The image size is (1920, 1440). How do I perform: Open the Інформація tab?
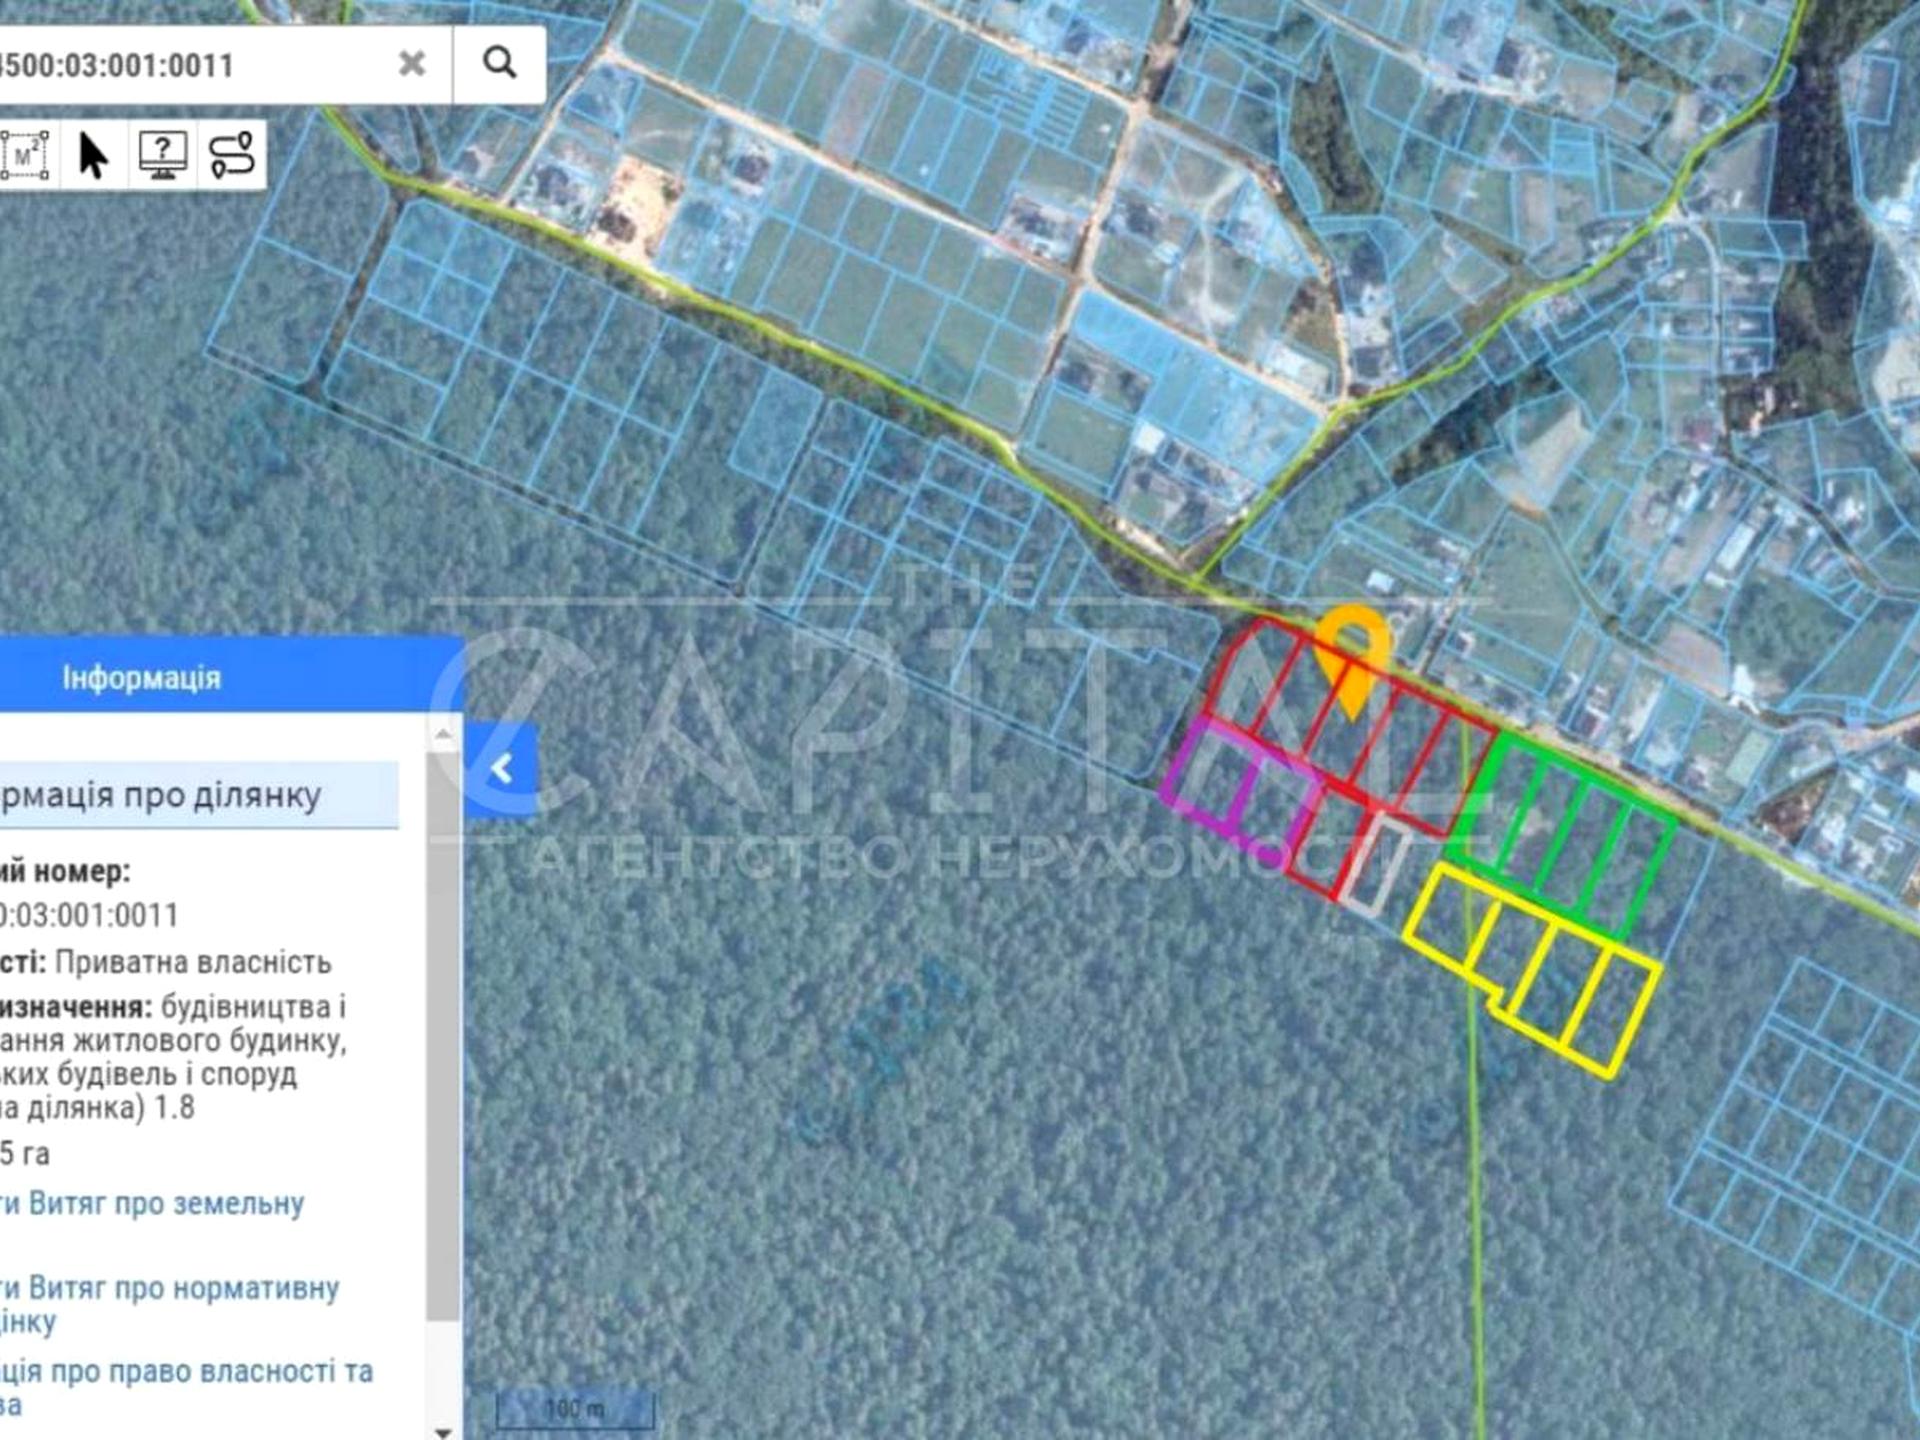point(141,678)
